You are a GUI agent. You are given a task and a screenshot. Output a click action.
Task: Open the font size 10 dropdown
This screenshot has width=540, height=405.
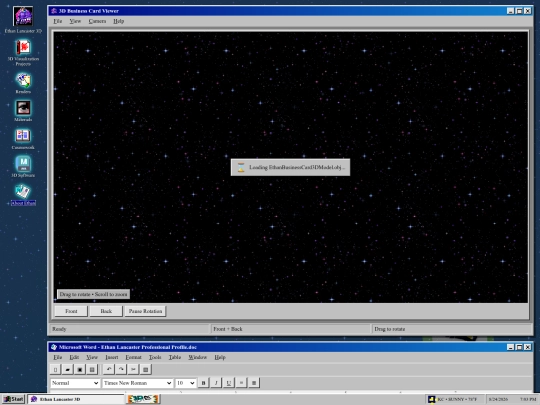186,383
